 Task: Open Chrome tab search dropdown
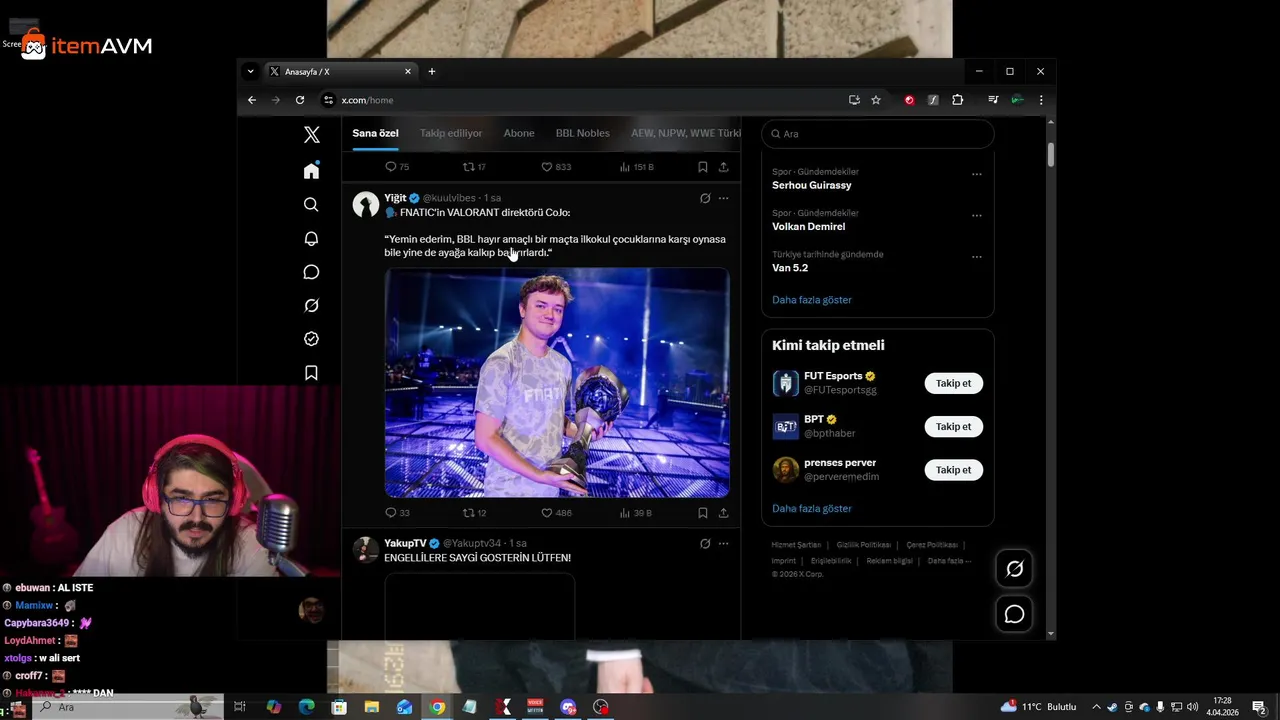coord(251,71)
